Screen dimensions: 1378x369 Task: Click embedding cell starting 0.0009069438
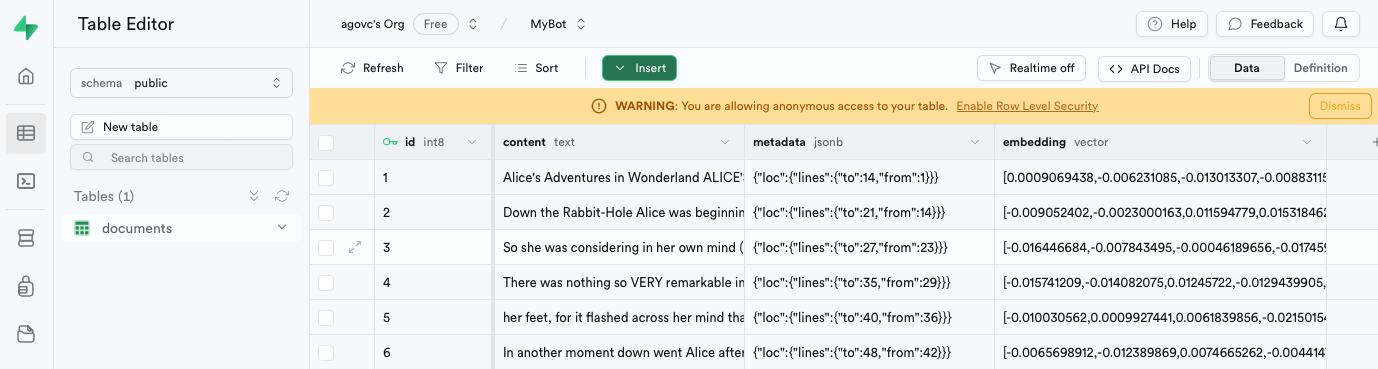coord(1160,177)
